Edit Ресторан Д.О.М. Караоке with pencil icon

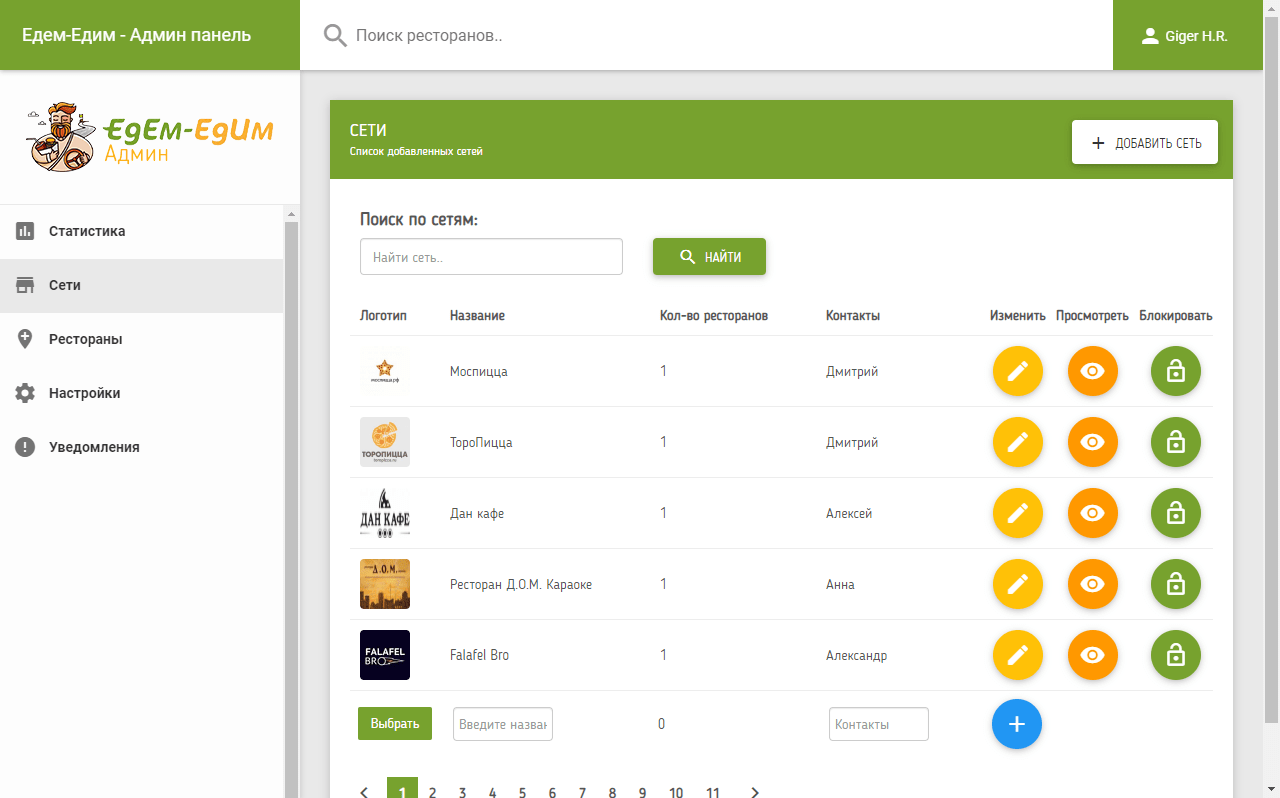1018,584
